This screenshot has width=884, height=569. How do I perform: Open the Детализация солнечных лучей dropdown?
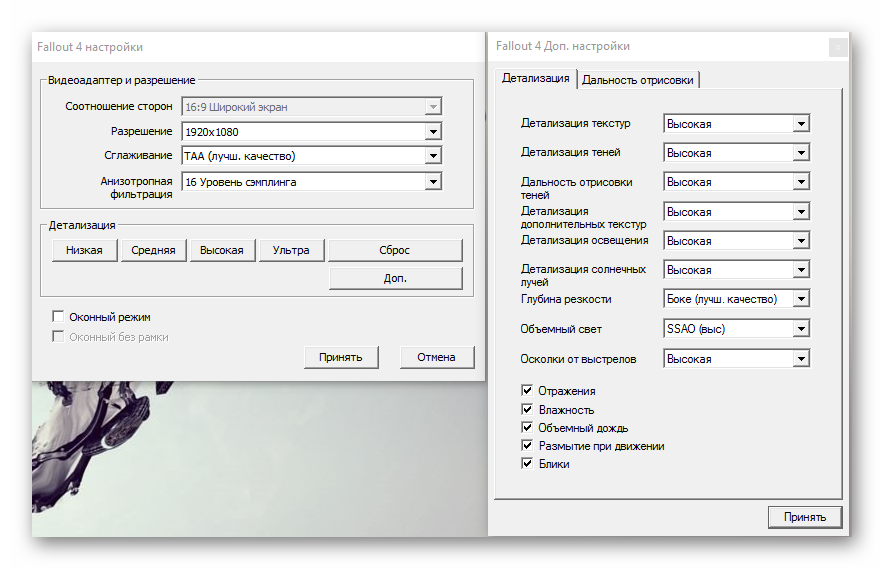point(736,270)
